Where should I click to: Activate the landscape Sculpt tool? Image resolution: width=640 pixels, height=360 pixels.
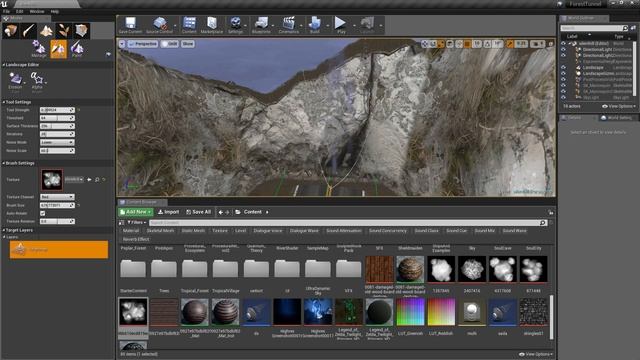(x=58, y=49)
